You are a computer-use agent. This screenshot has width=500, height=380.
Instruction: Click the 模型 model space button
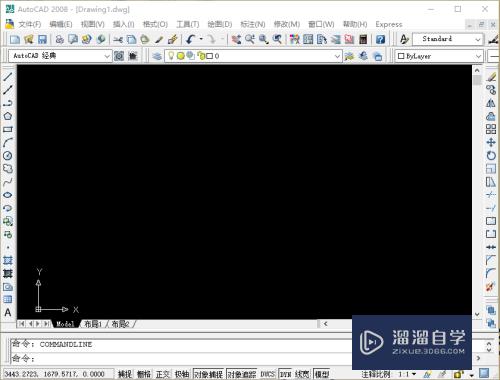(322, 374)
